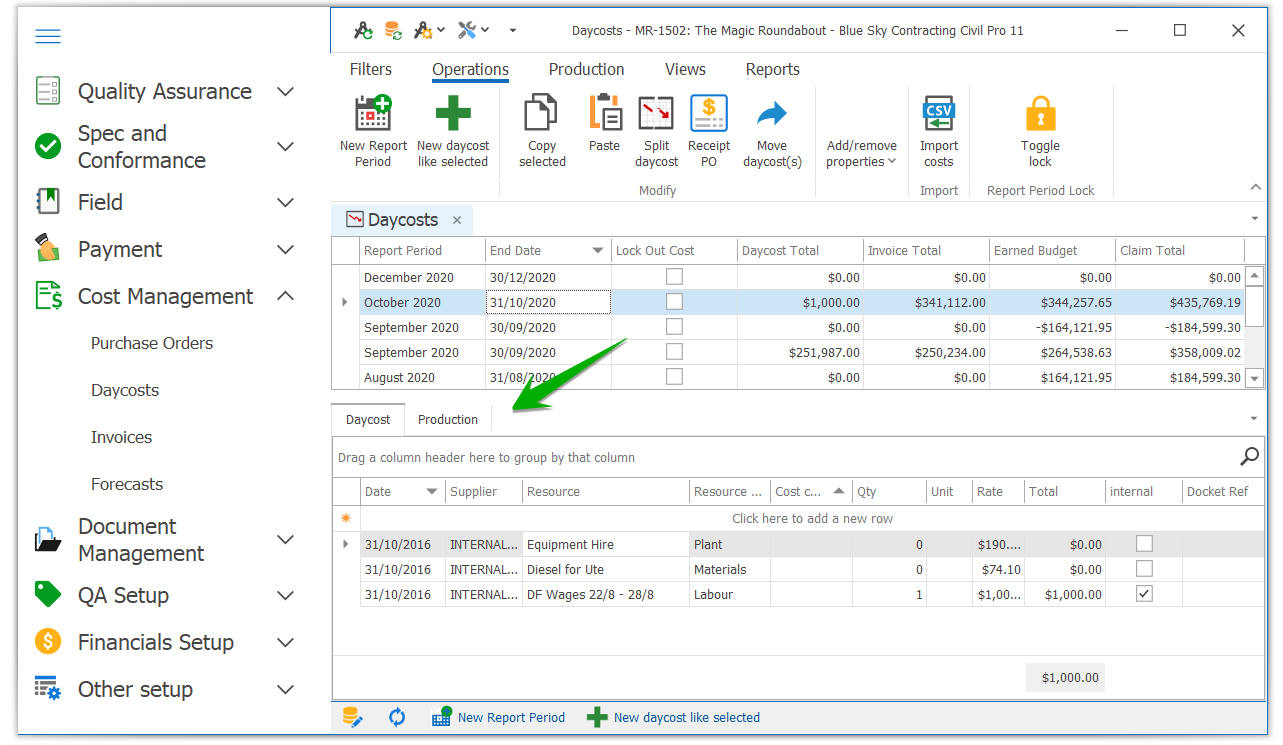Image resolution: width=1283 pixels, height=745 pixels.
Task: Open Purchase Orders in the sidebar
Action: tap(152, 343)
